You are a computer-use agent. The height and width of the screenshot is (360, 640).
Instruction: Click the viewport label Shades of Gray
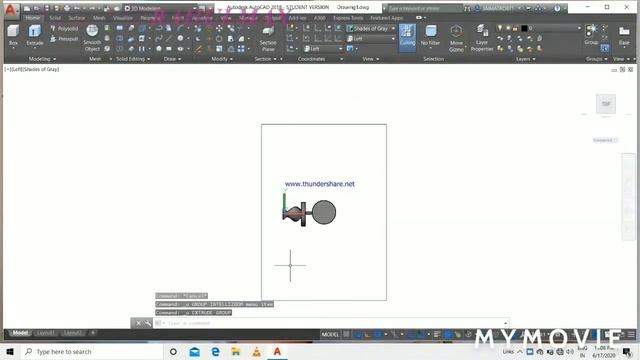click(41, 69)
